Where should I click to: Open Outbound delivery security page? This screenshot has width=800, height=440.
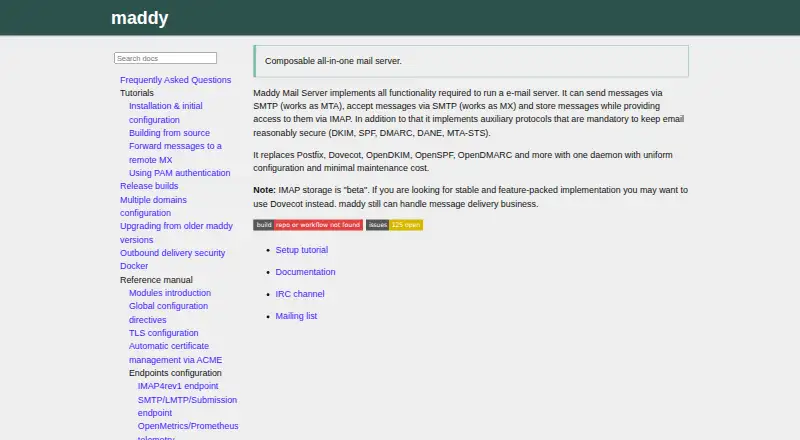pyautogui.click(x=172, y=253)
